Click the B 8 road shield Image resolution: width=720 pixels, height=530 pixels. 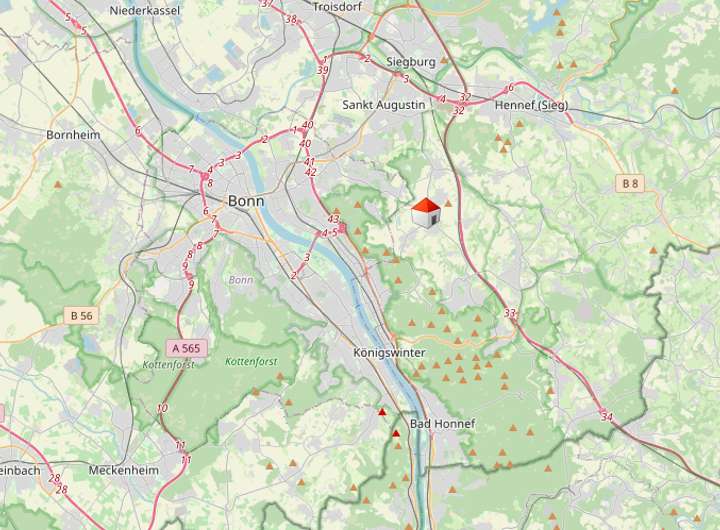(x=630, y=184)
